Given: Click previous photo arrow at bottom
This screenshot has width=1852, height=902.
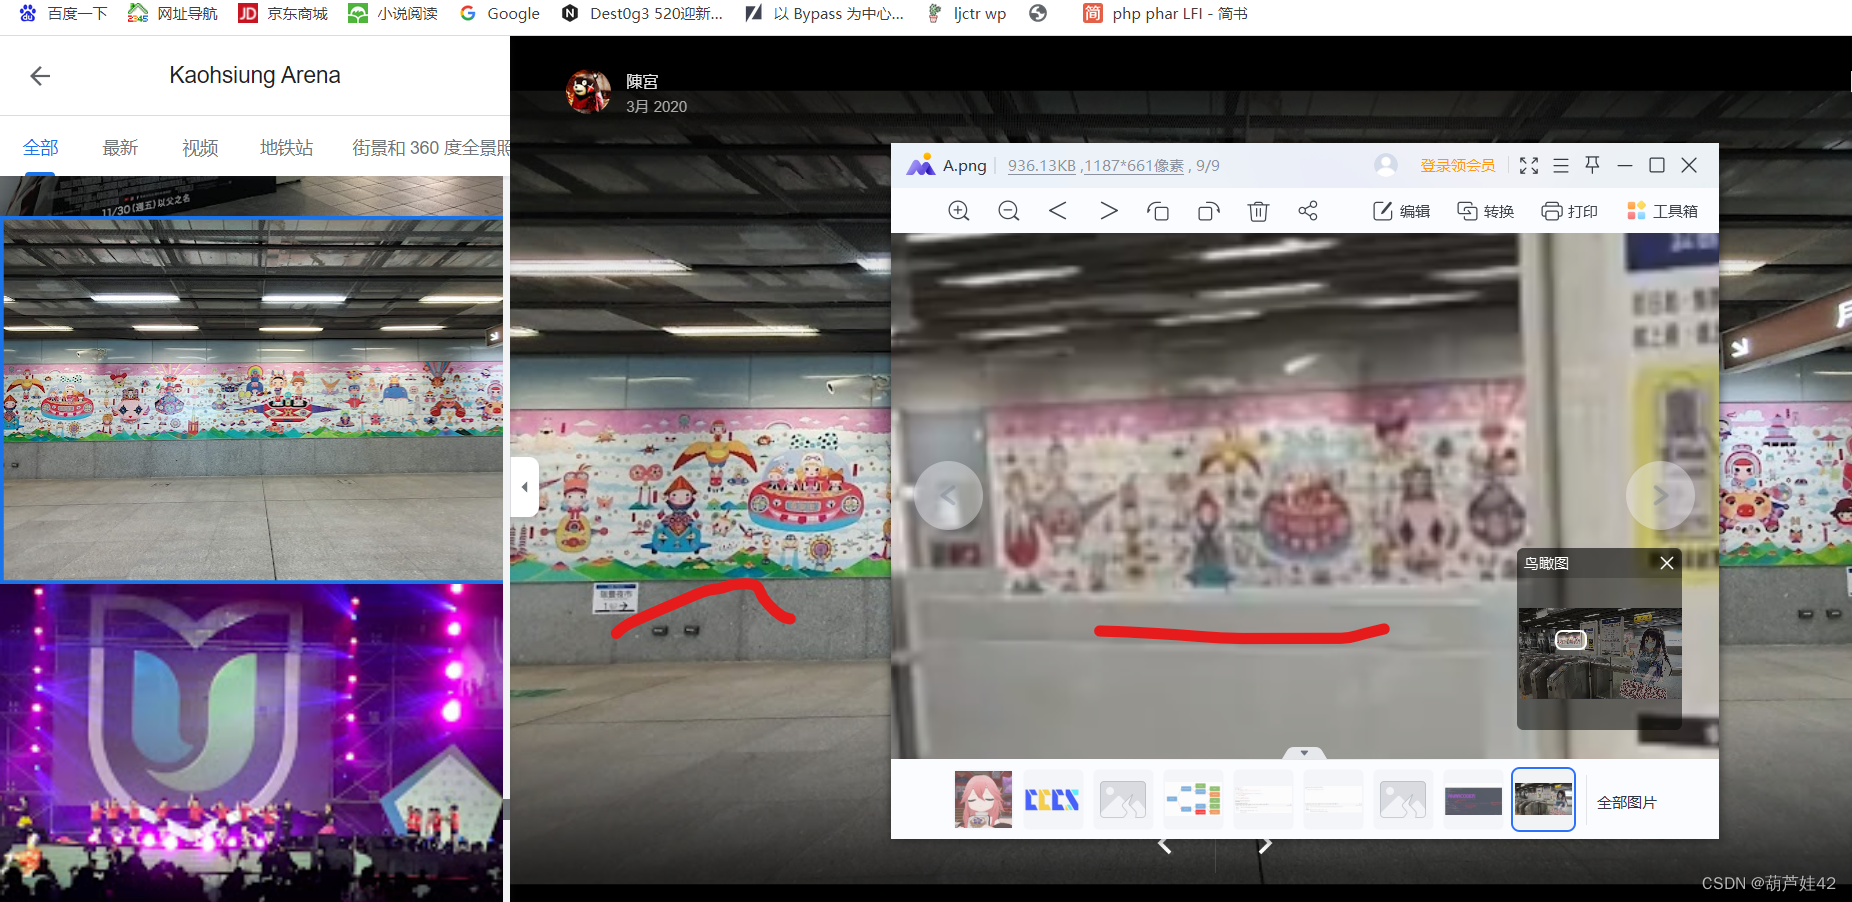Looking at the screenshot, I should click(x=1165, y=845).
